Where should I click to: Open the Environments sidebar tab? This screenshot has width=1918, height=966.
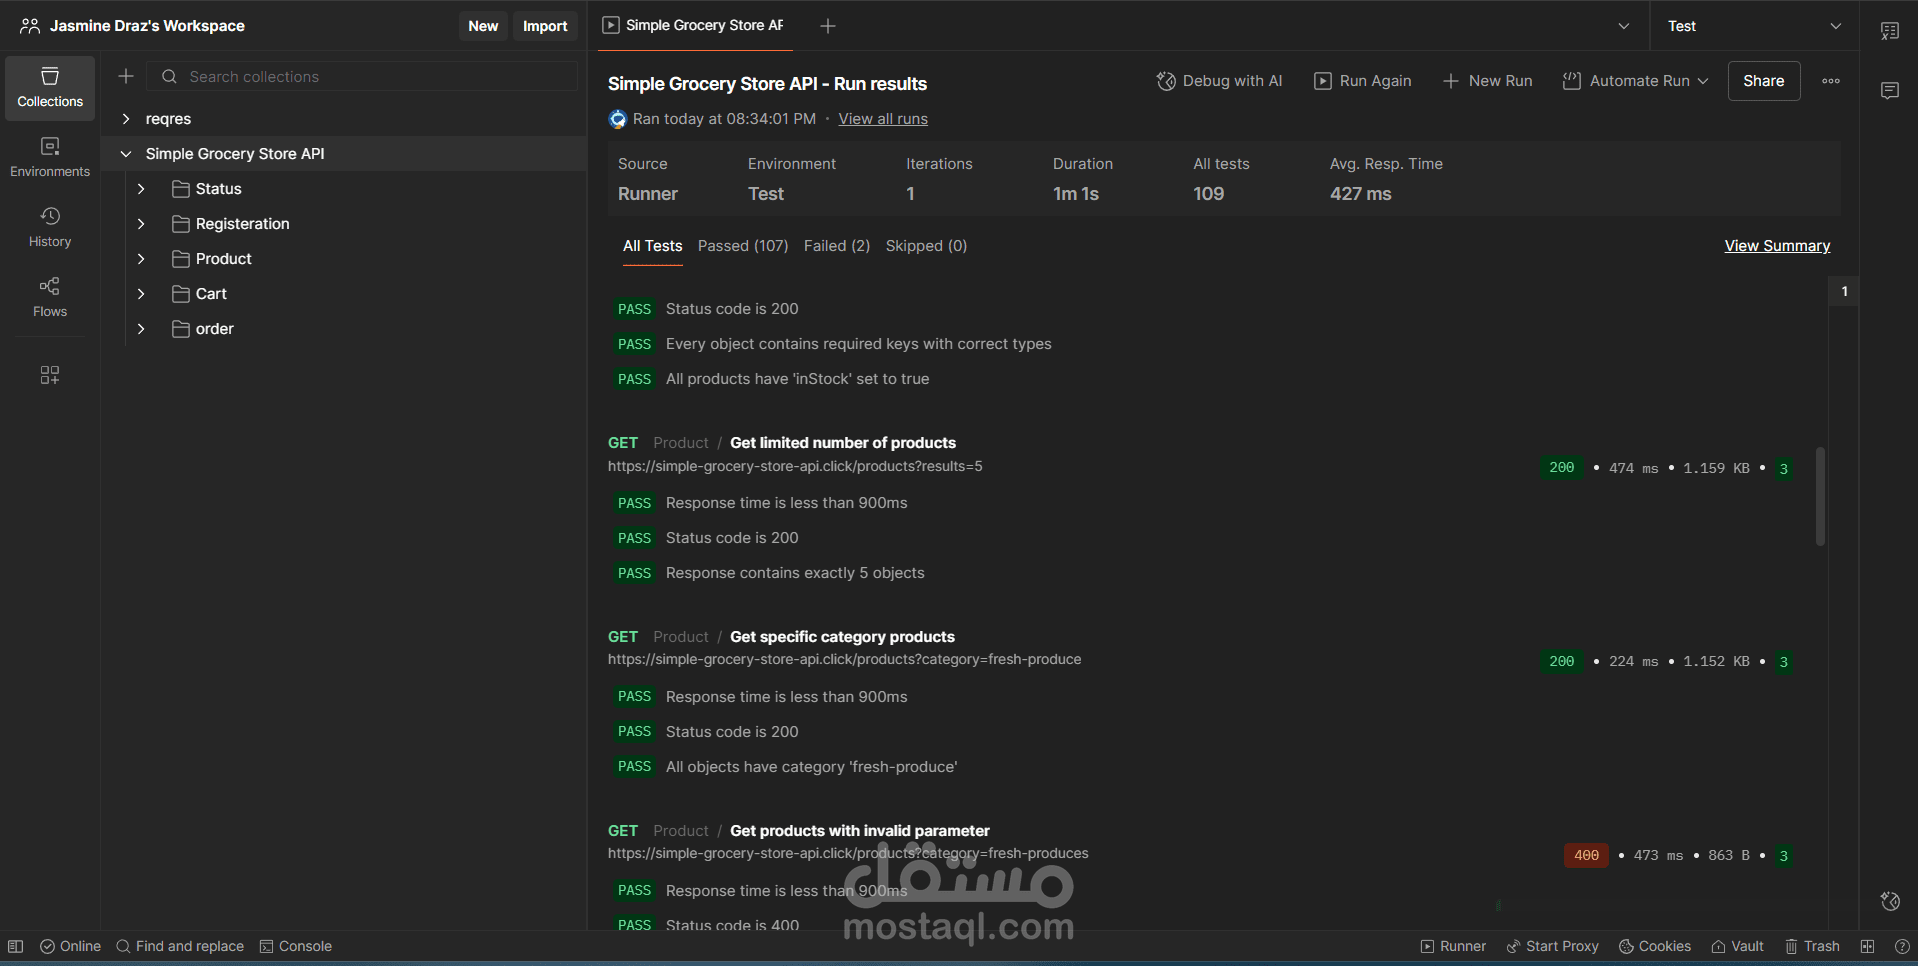pyautogui.click(x=50, y=158)
